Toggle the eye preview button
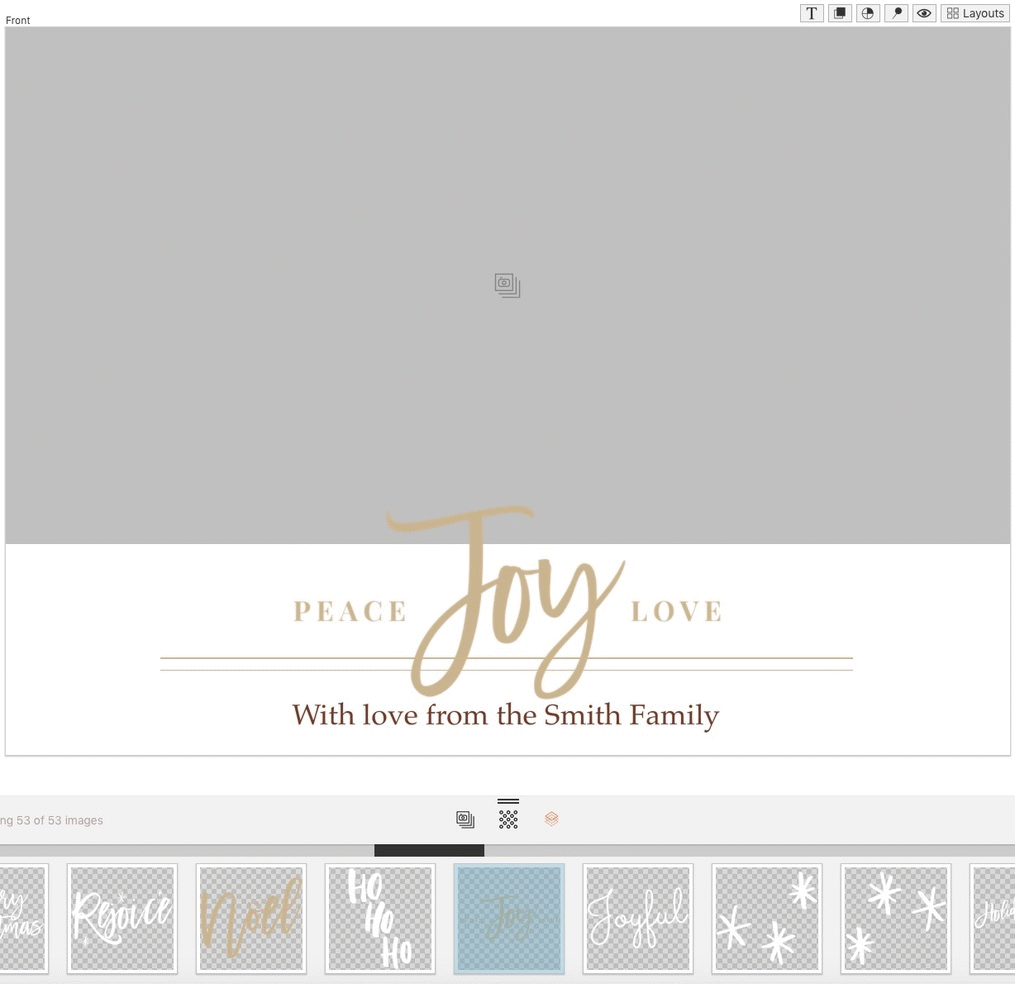Viewport: 1015px width, 984px height. pyautogui.click(x=924, y=13)
